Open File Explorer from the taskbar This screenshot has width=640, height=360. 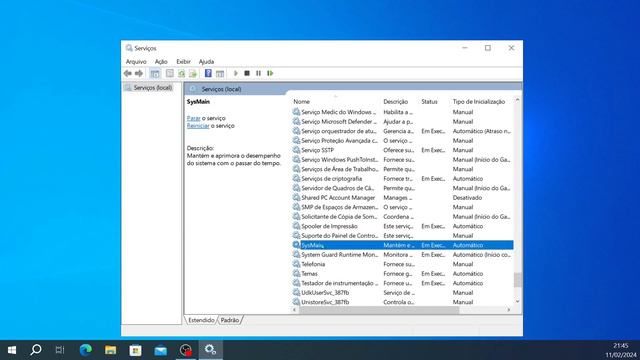tap(110, 350)
